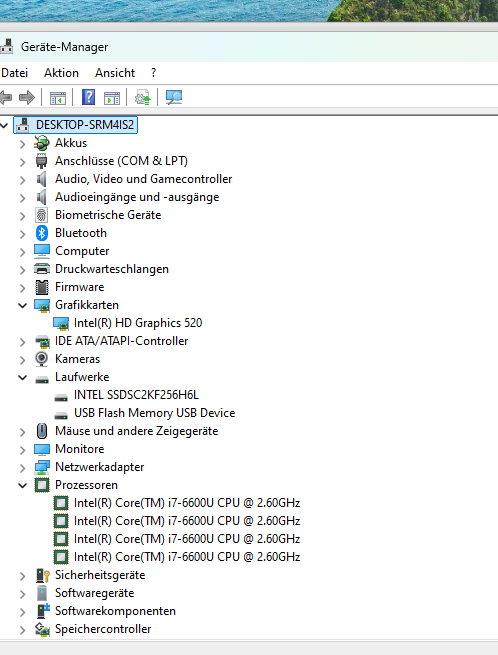
Task: Collapse the Laufwerke node
Action: click(x=23, y=377)
